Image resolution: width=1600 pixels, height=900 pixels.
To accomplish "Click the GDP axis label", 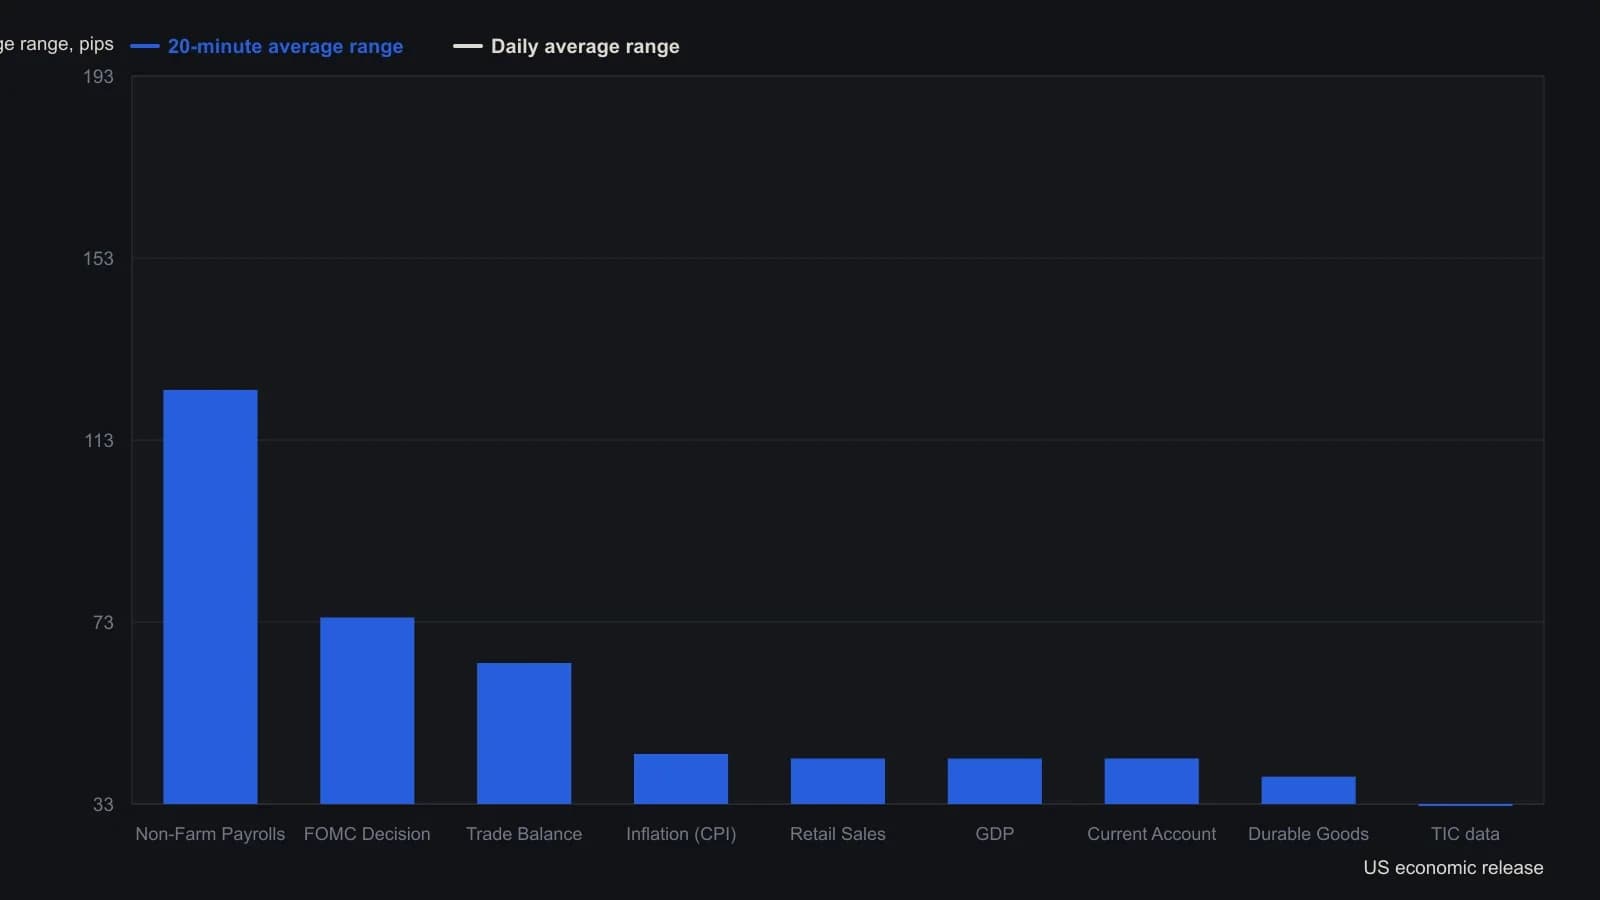I will (995, 834).
